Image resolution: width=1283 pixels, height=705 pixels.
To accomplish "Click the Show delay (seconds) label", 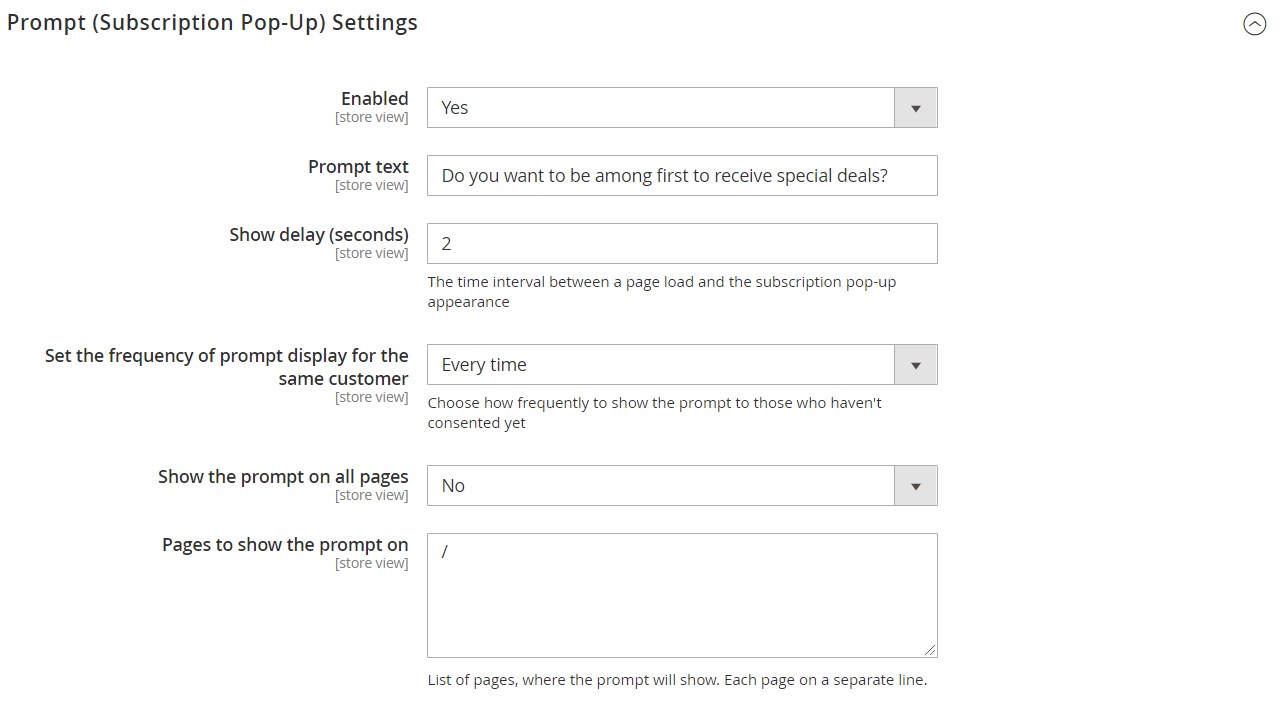I will (x=319, y=234).
